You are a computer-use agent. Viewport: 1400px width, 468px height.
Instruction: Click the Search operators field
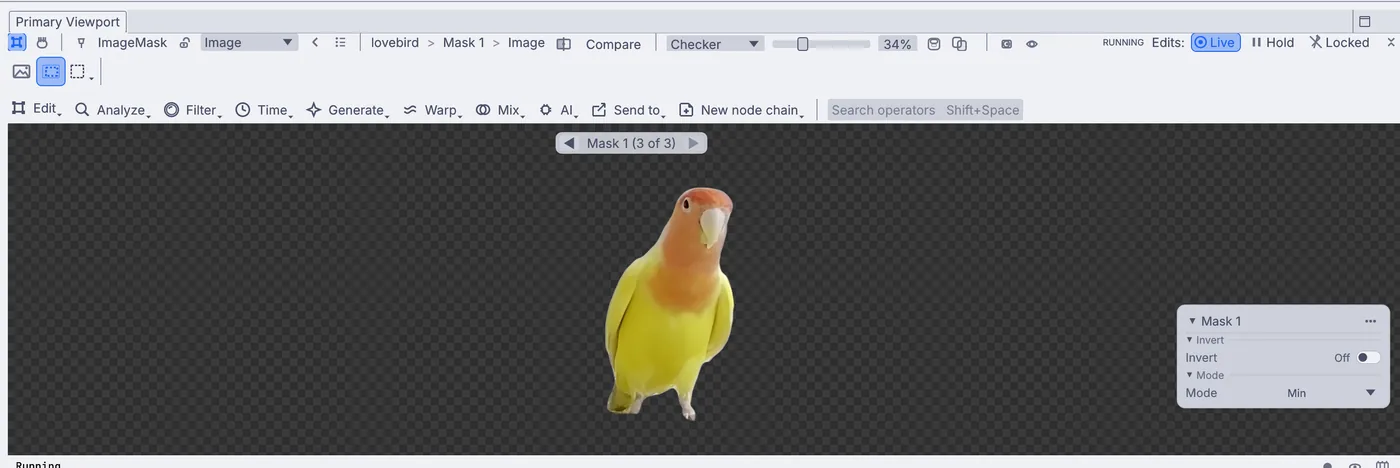click(925, 110)
